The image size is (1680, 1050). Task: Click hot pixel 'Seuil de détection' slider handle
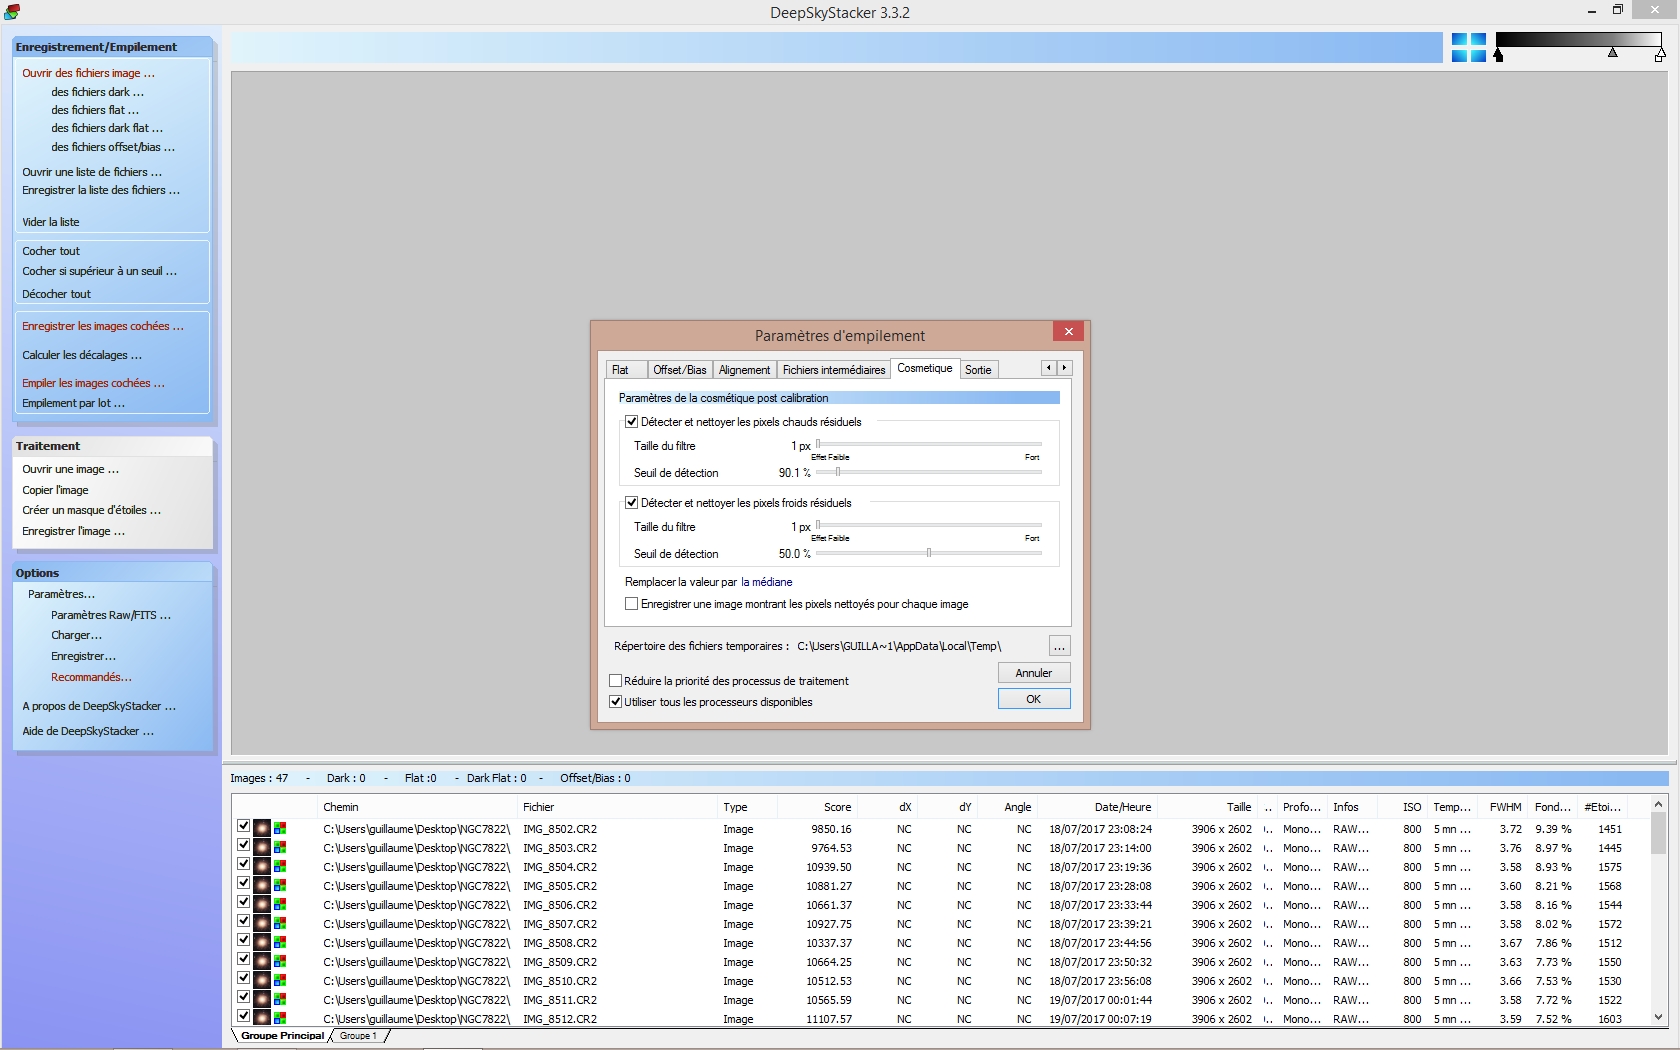838,472
